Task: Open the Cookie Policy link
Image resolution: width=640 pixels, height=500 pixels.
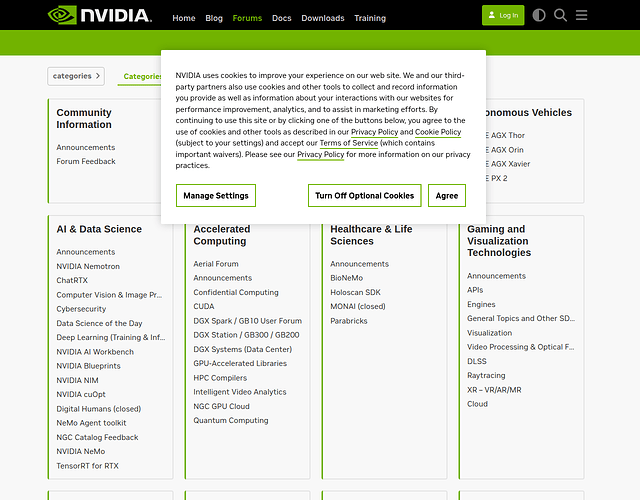Action: click(x=438, y=132)
